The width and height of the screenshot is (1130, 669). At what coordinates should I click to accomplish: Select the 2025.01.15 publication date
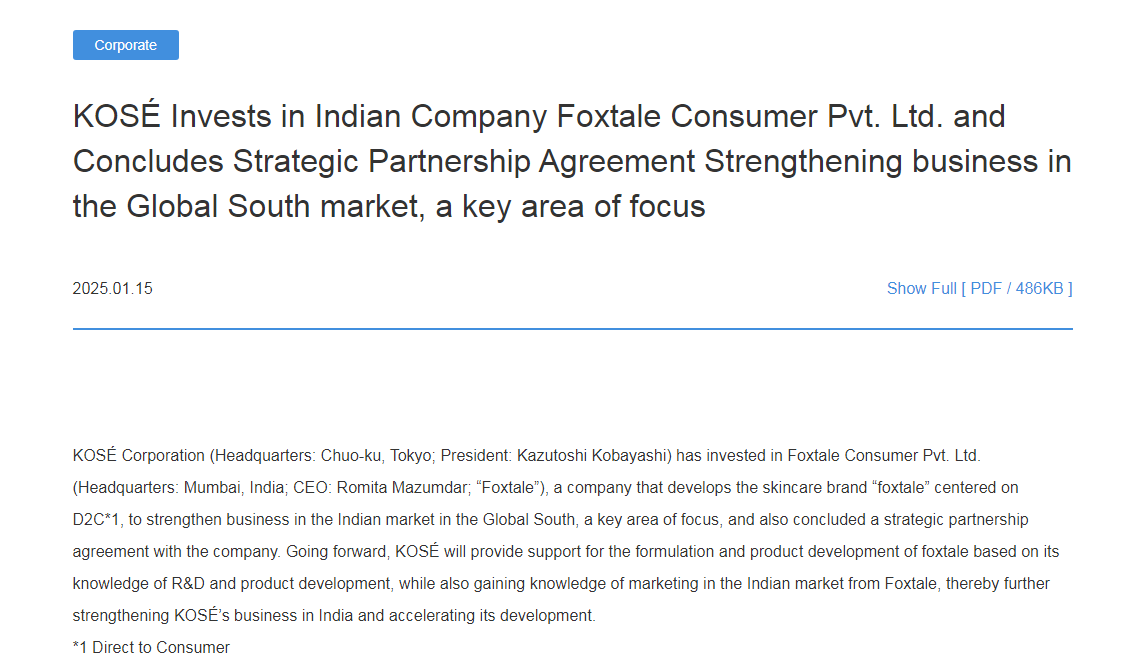pyautogui.click(x=112, y=288)
